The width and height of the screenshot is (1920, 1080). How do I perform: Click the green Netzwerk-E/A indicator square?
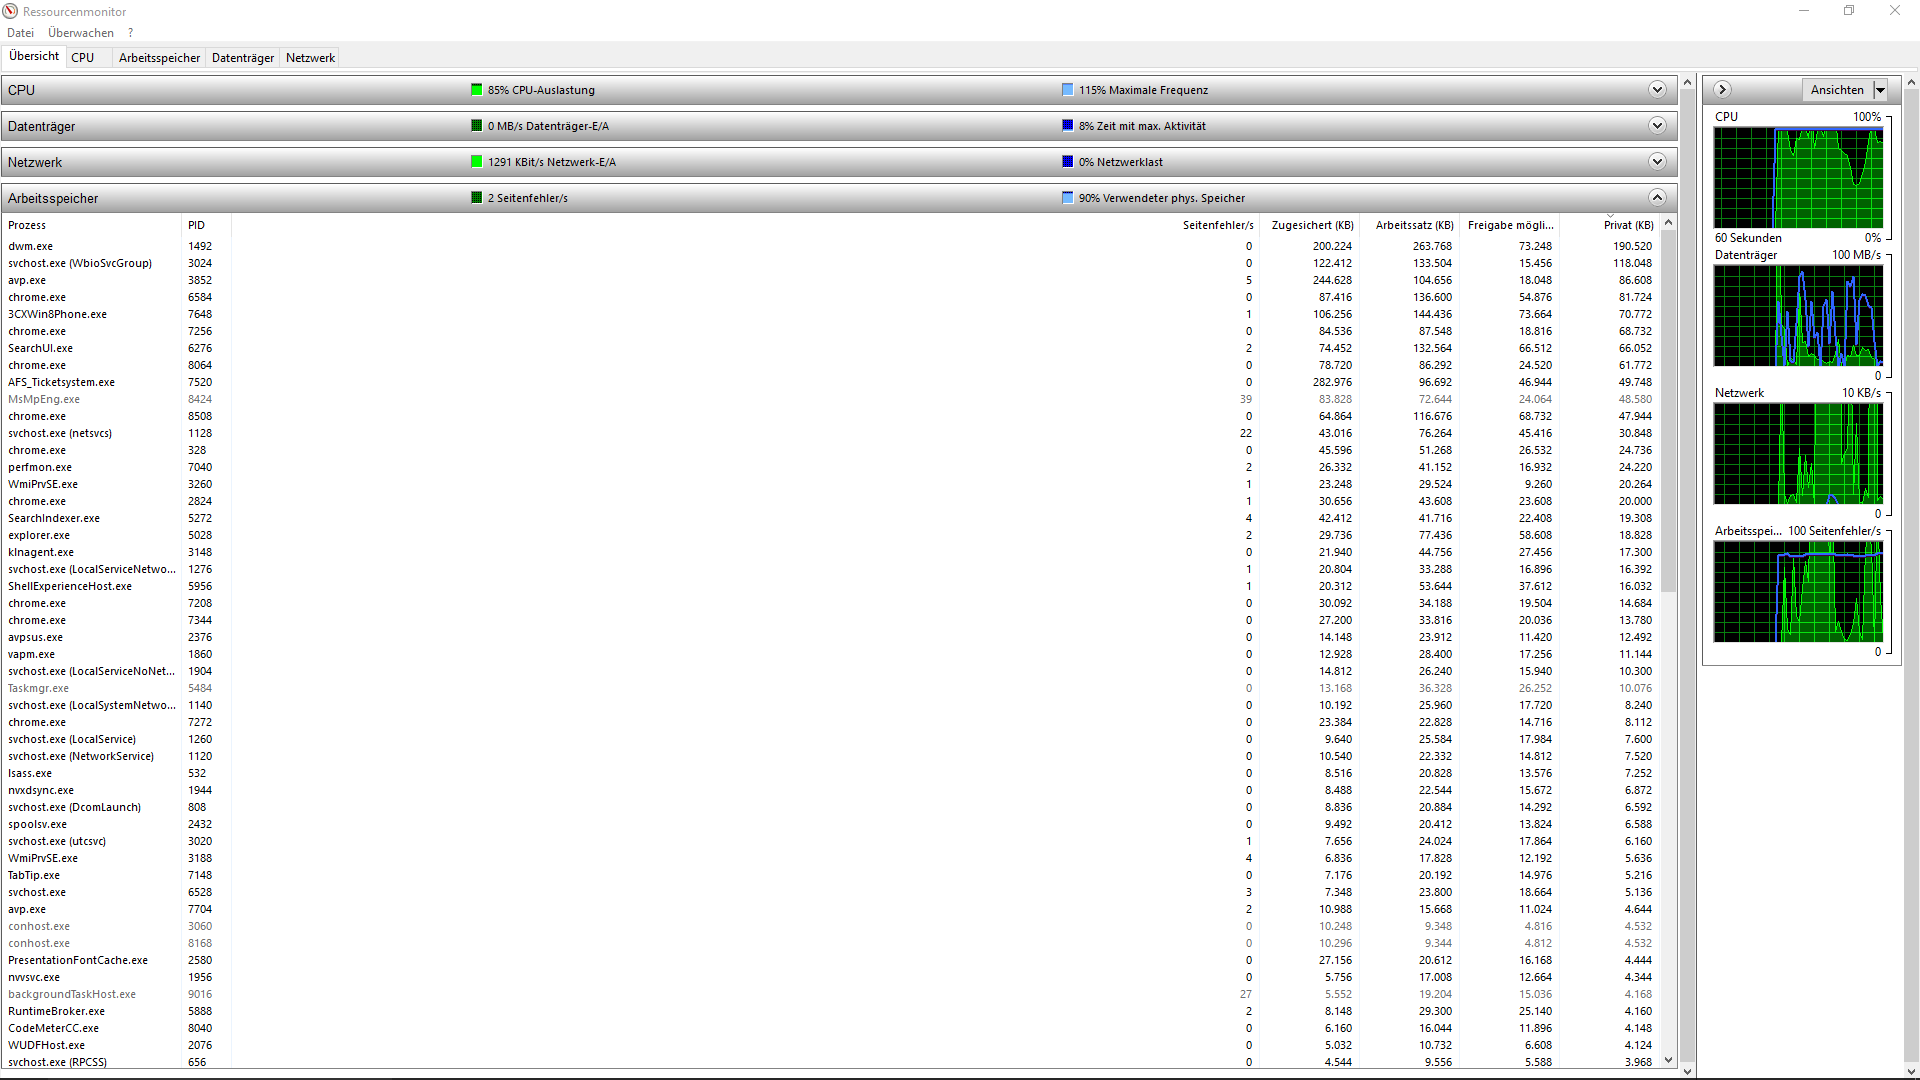tap(477, 162)
